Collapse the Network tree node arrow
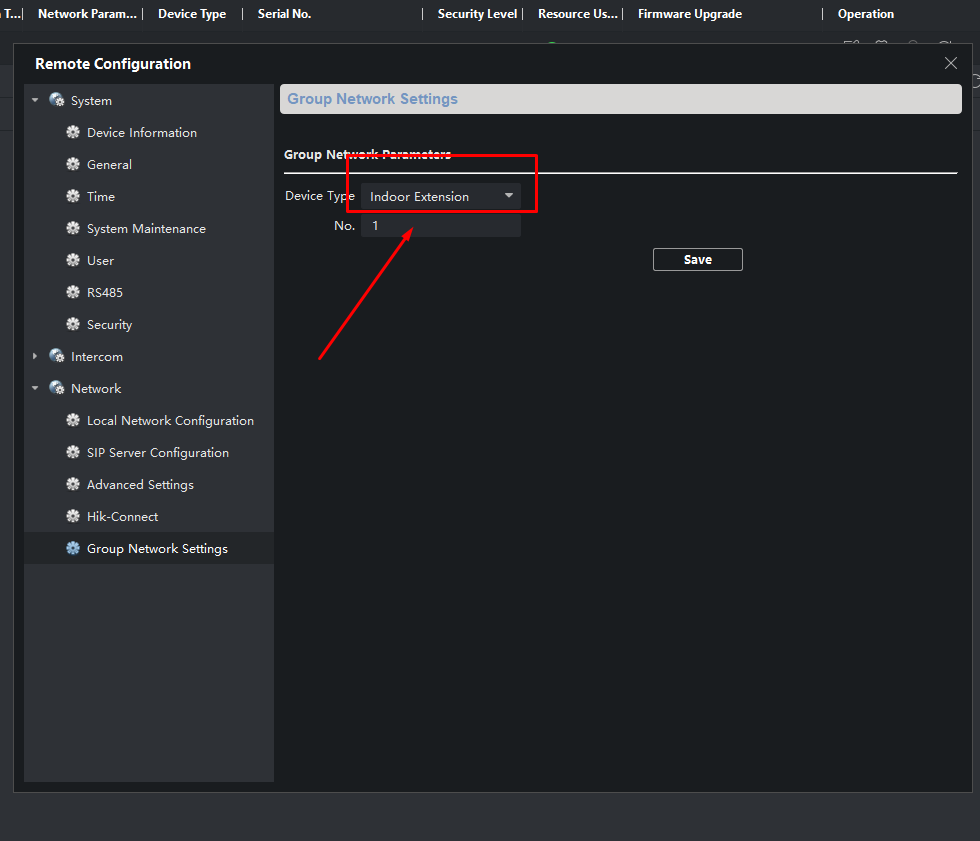Image resolution: width=980 pixels, height=841 pixels. click(x=35, y=388)
